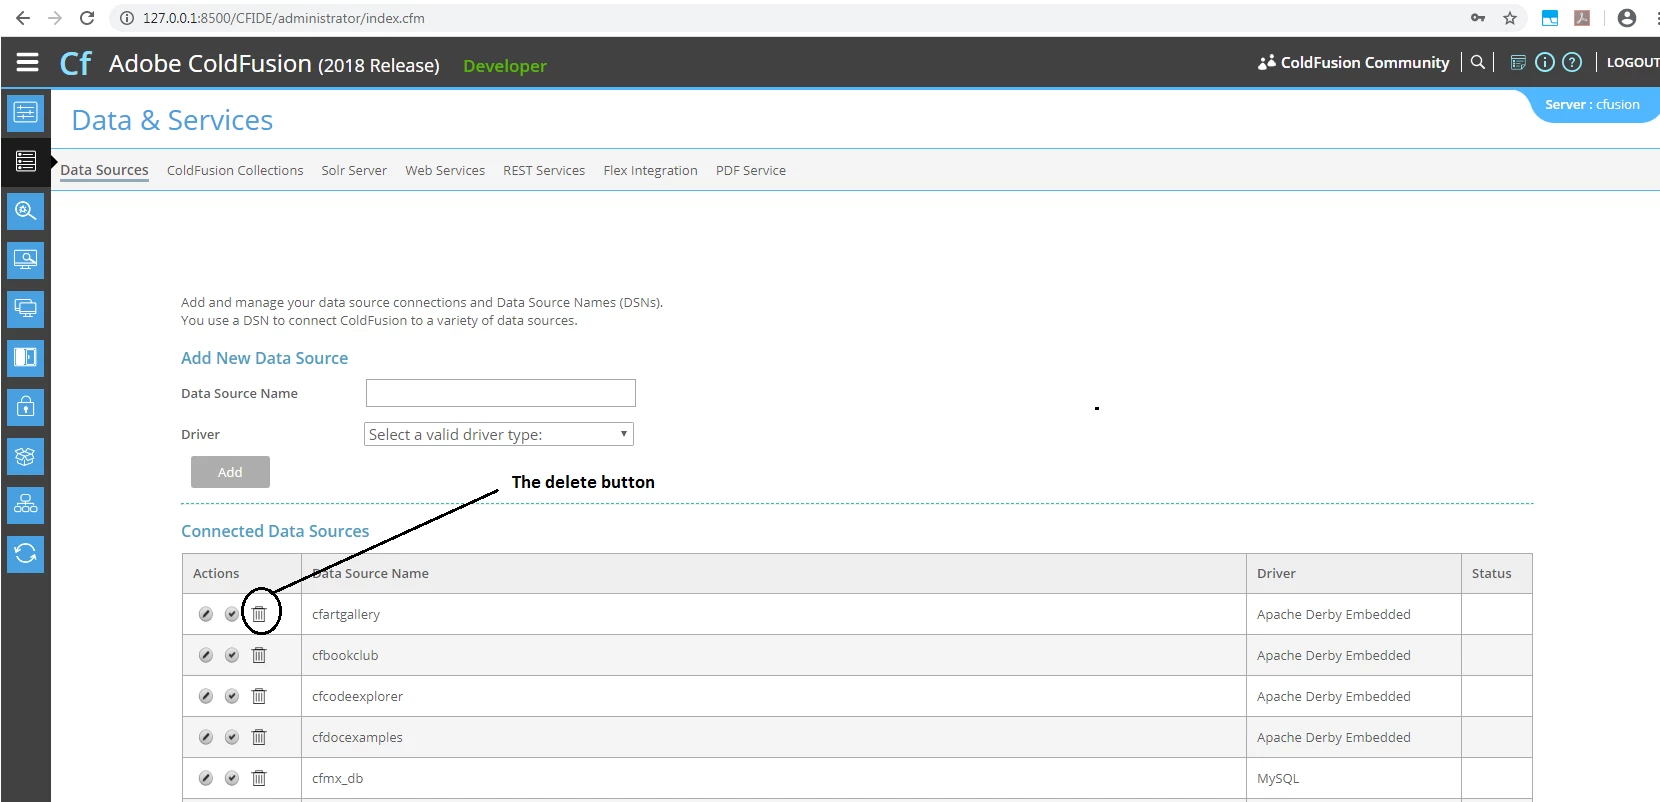Open the two-monitors sidebar icon
This screenshot has height=802, width=1660.
pyautogui.click(x=26, y=309)
